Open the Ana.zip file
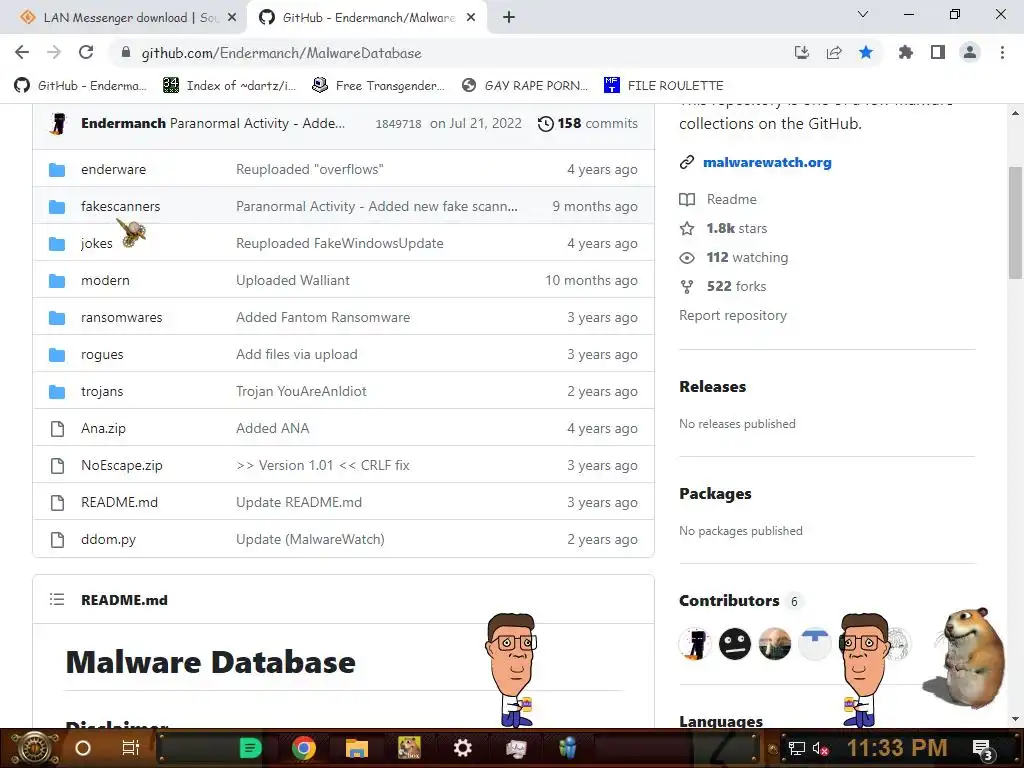1024x768 pixels. pos(103,428)
